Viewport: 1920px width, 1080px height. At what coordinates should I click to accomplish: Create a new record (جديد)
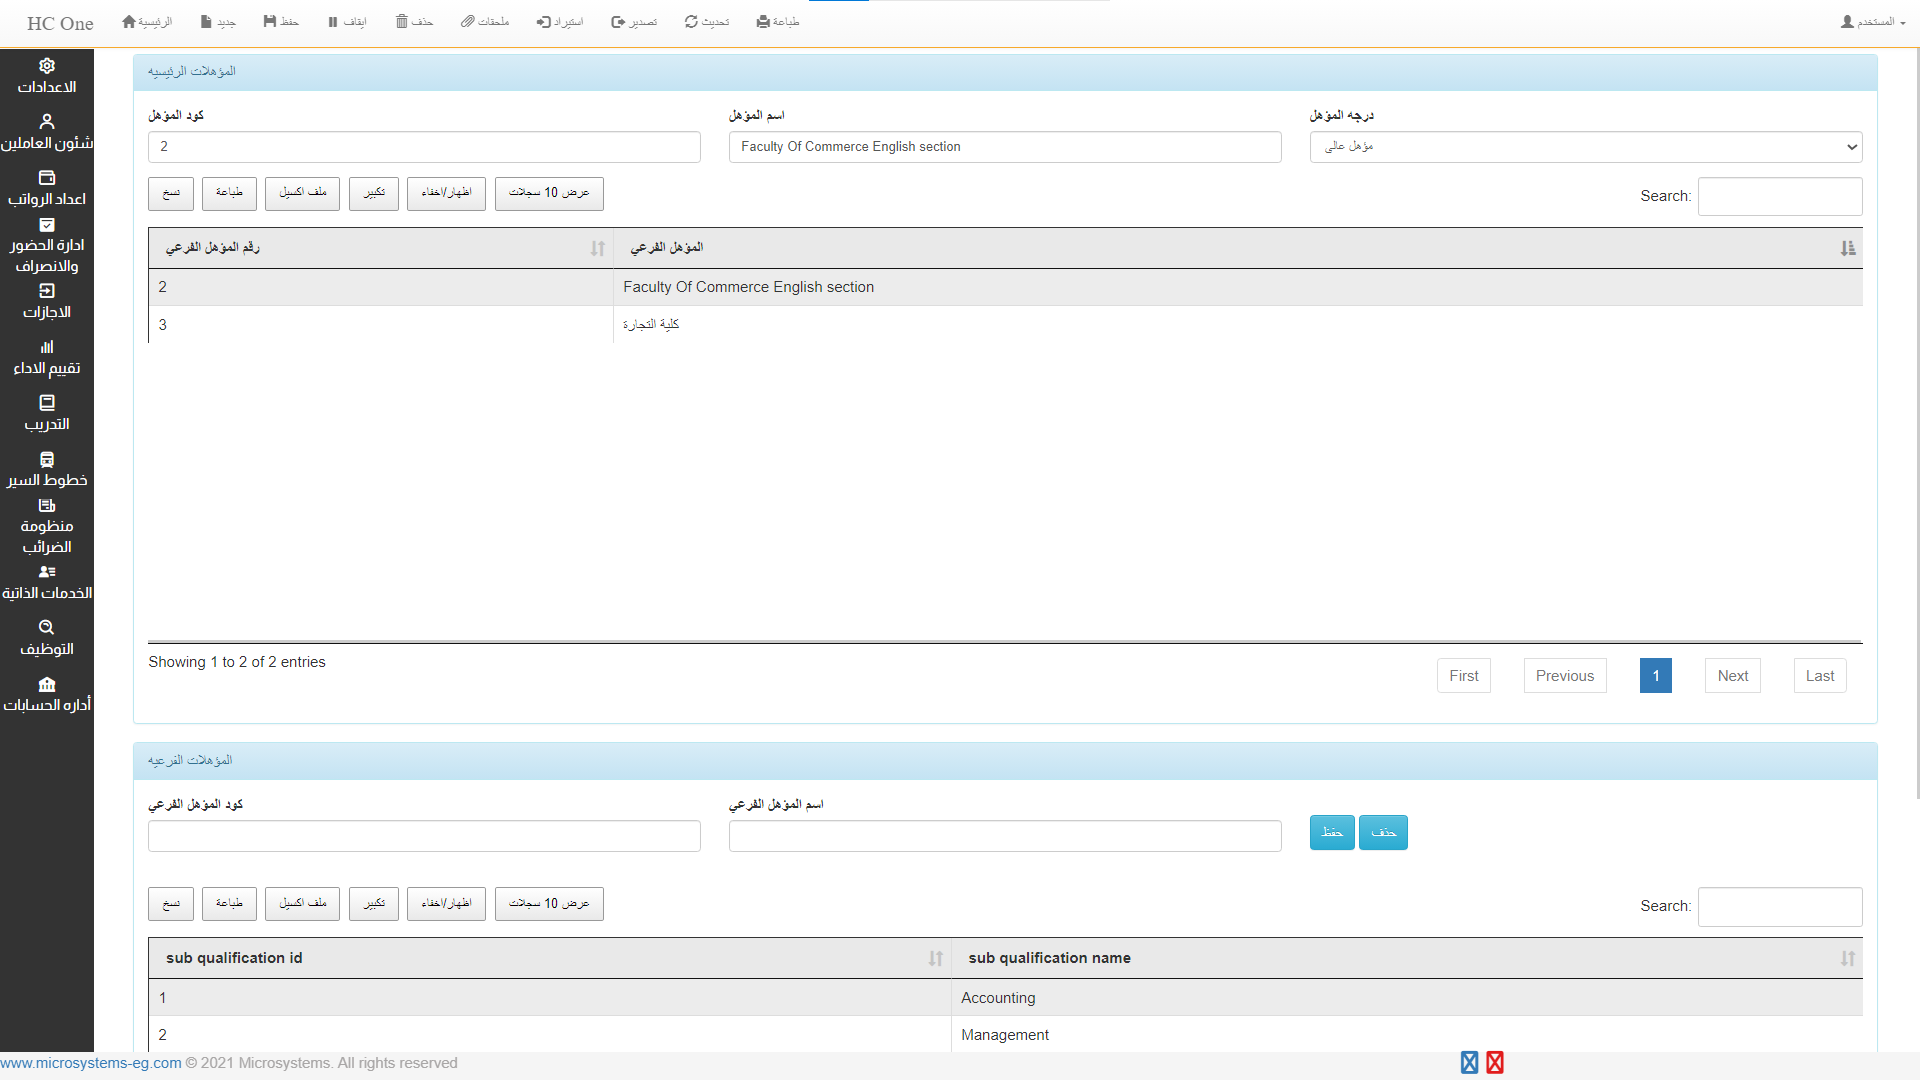[218, 22]
